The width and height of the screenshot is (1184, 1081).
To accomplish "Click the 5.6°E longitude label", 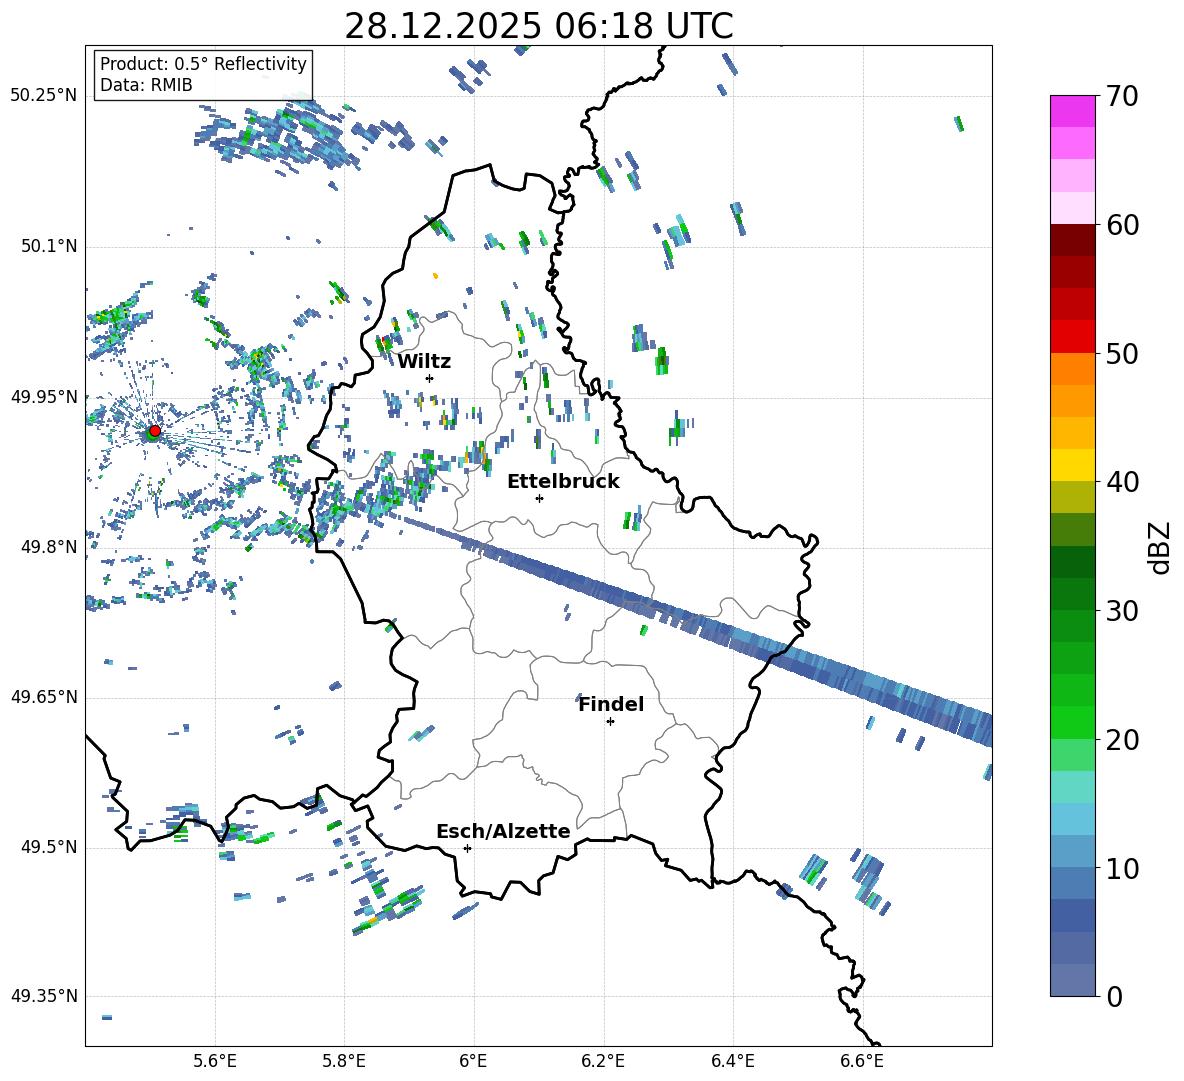I will click(215, 1061).
